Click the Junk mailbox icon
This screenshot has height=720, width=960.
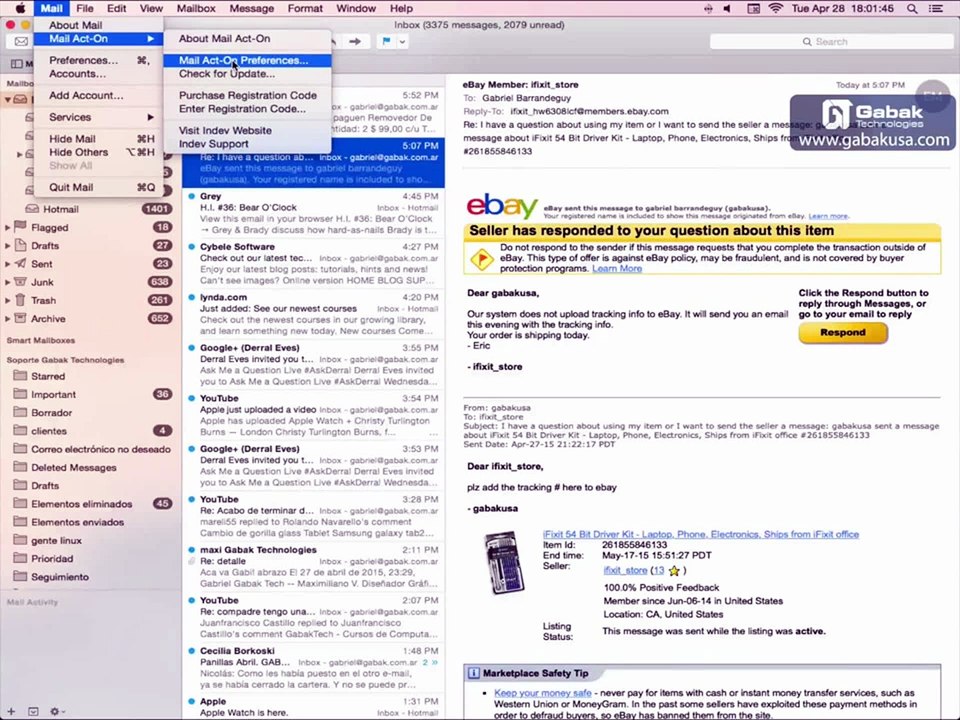coord(20,282)
